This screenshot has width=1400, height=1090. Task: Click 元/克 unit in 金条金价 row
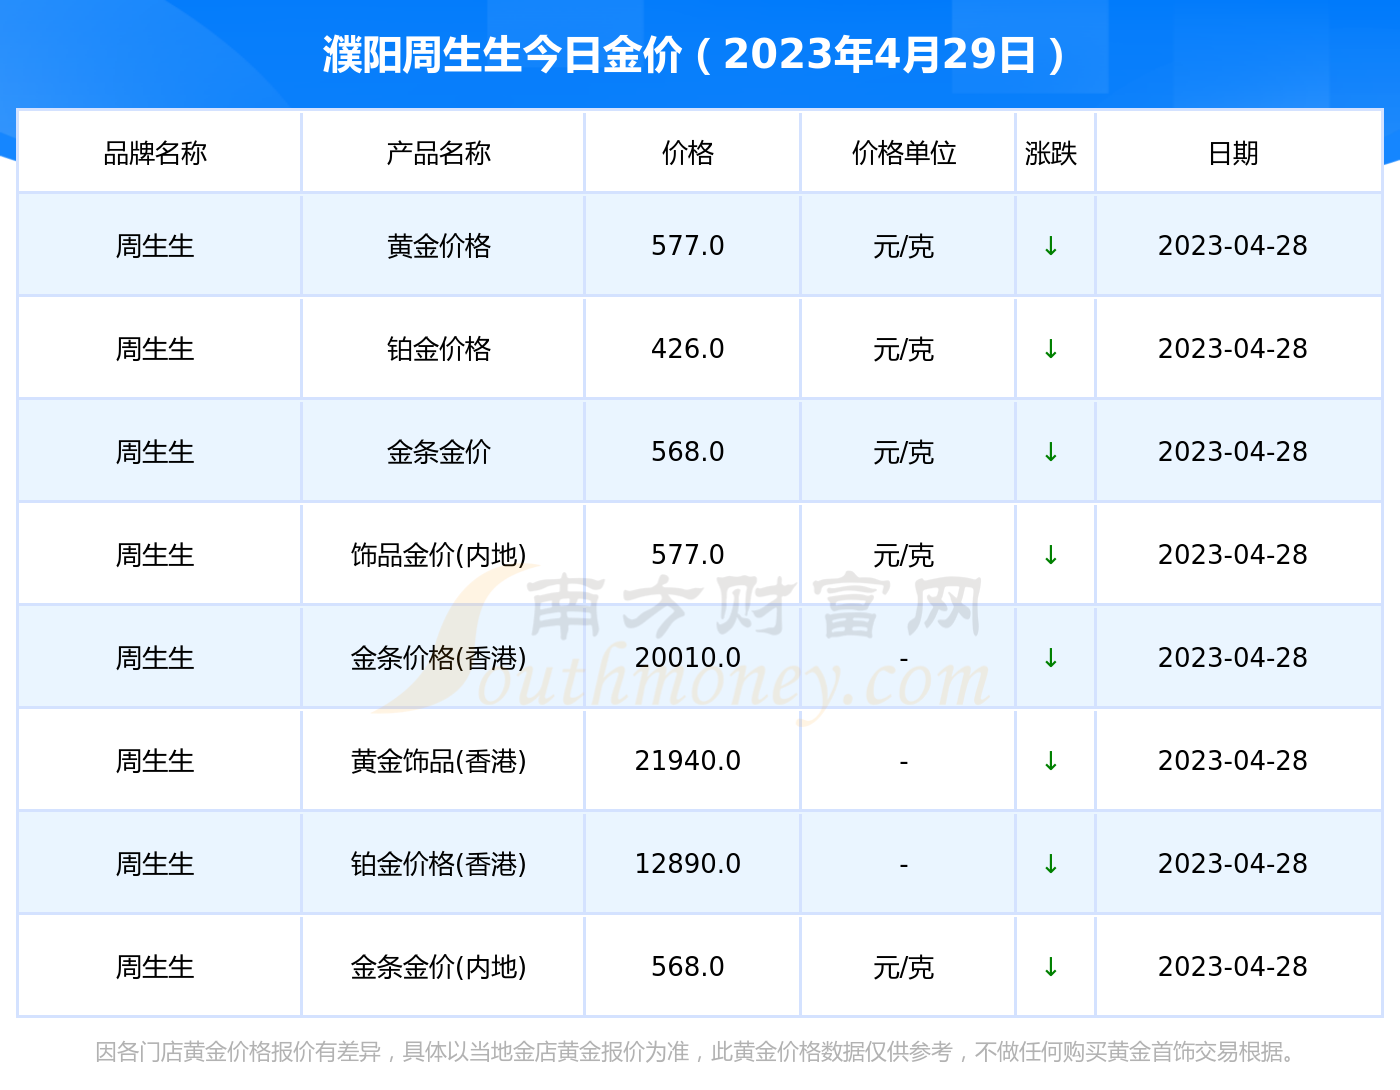point(904,452)
